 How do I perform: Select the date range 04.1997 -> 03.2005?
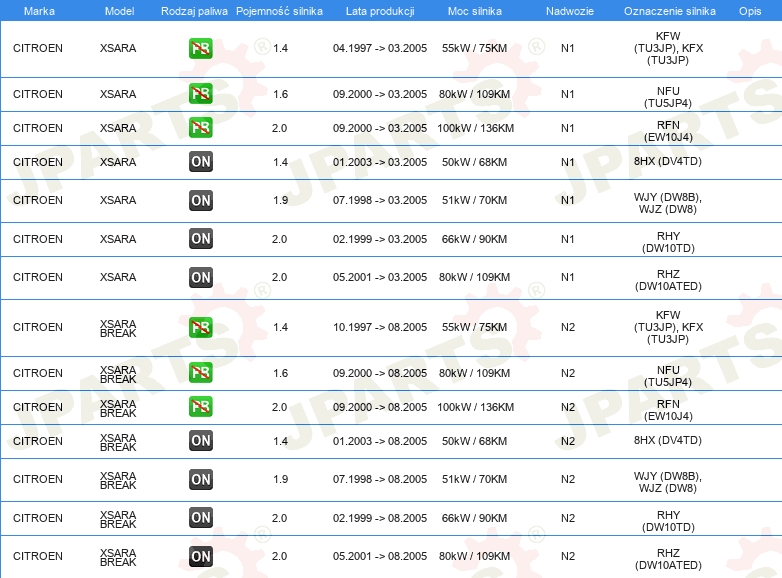(380, 48)
